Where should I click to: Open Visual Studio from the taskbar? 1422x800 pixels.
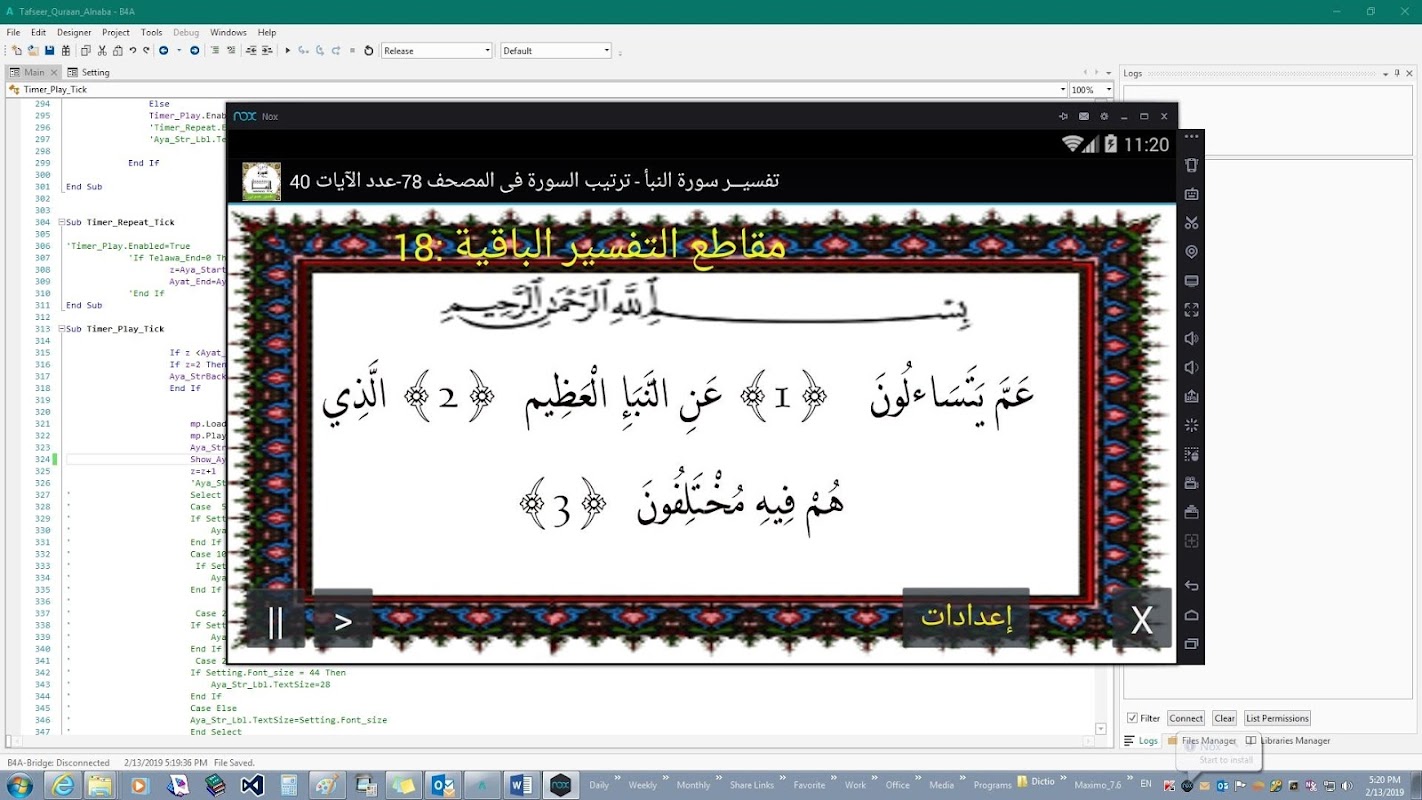(252, 785)
